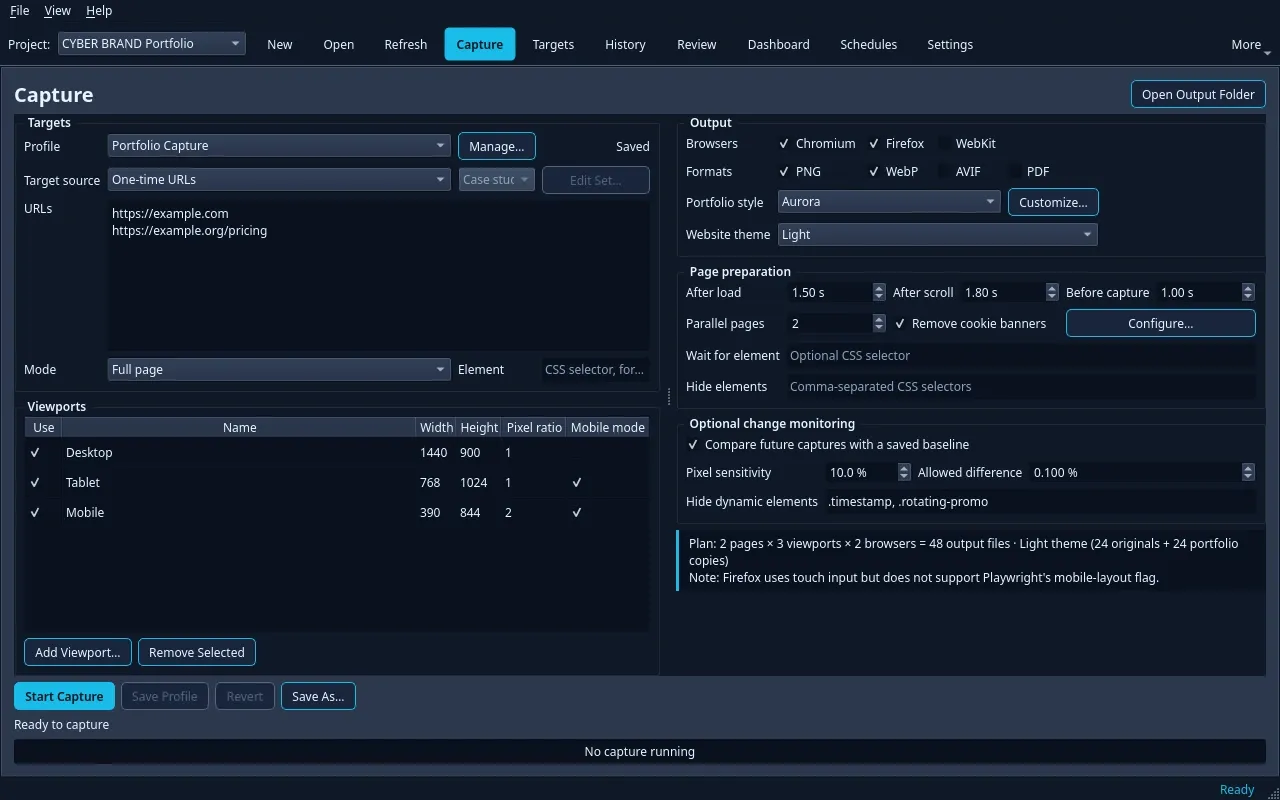Click the Element CSS selector field
The height and width of the screenshot is (800, 1280).
[595, 370]
